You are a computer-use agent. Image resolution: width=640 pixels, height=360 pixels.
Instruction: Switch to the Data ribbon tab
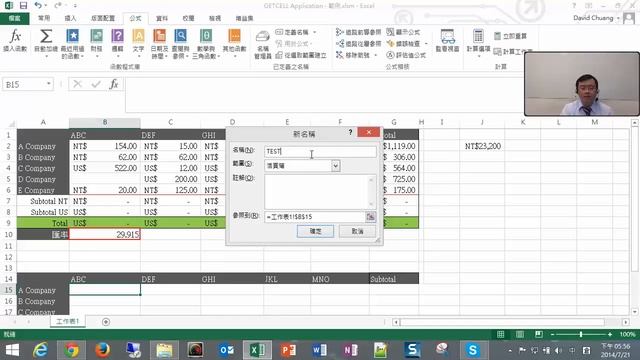tap(162, 18)
